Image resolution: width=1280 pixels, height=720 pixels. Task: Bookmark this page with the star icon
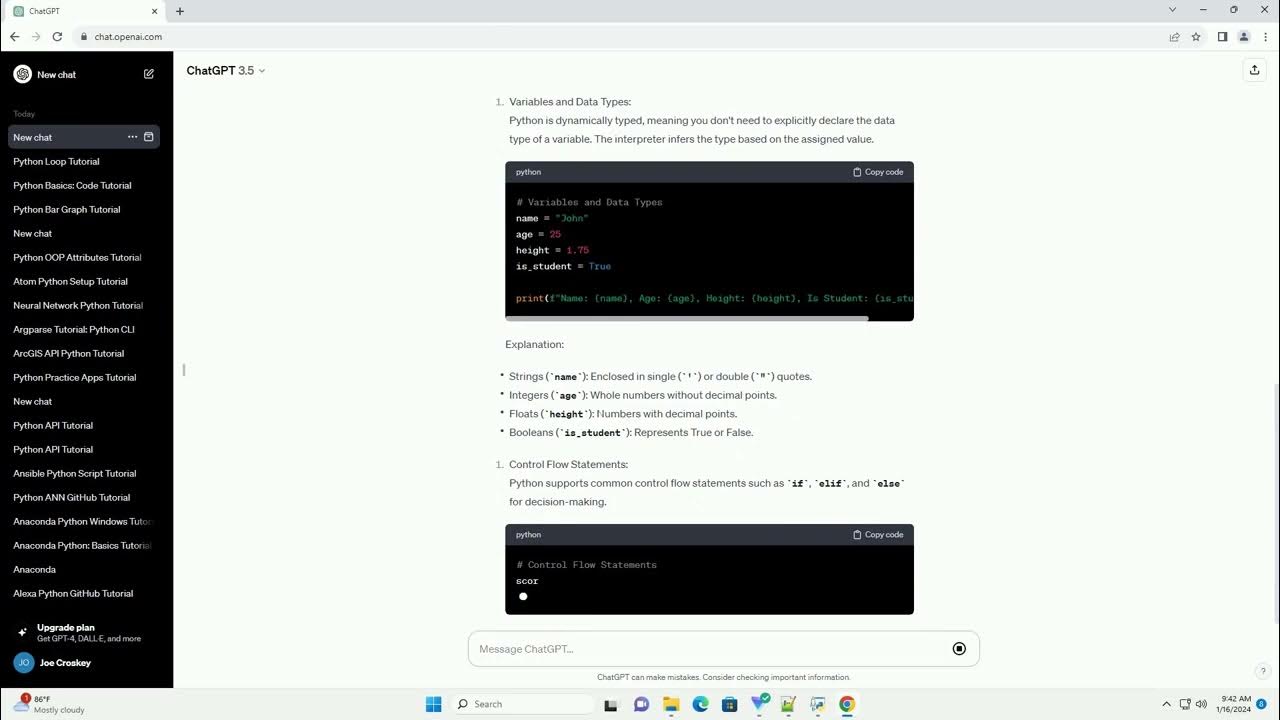pos(1196,37)
